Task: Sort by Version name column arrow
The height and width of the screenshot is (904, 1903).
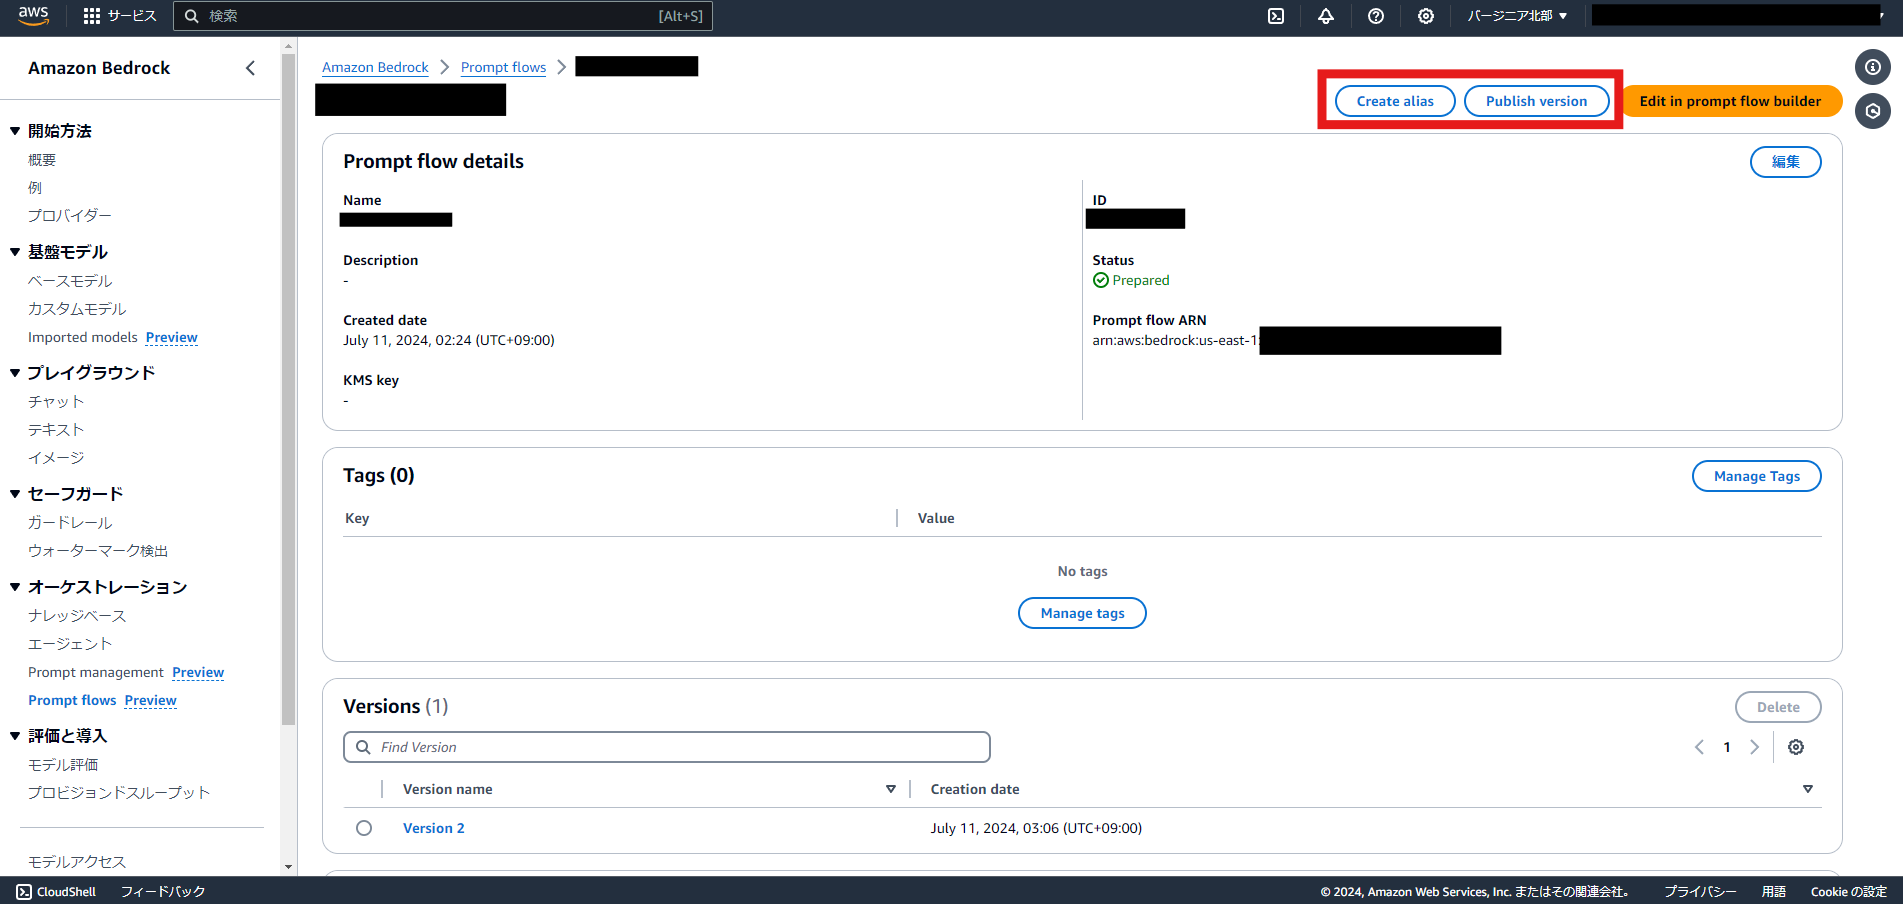Action: [x=890, y=789]
